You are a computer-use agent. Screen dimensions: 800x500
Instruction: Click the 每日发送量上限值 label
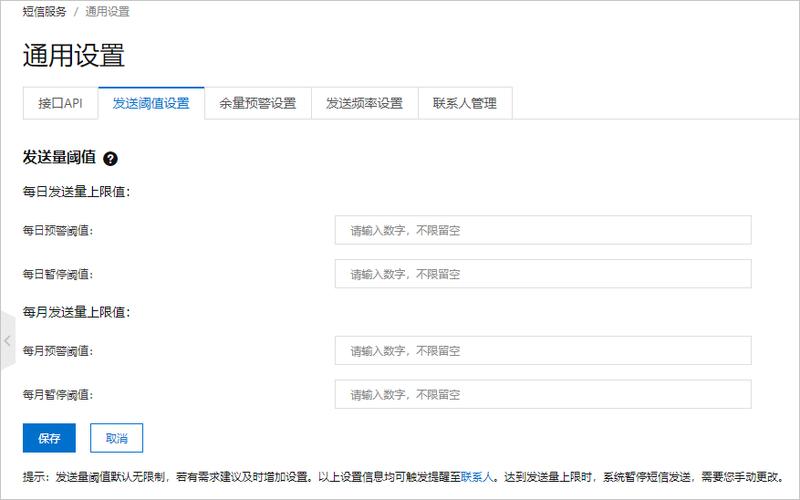[x=77, y=192]
